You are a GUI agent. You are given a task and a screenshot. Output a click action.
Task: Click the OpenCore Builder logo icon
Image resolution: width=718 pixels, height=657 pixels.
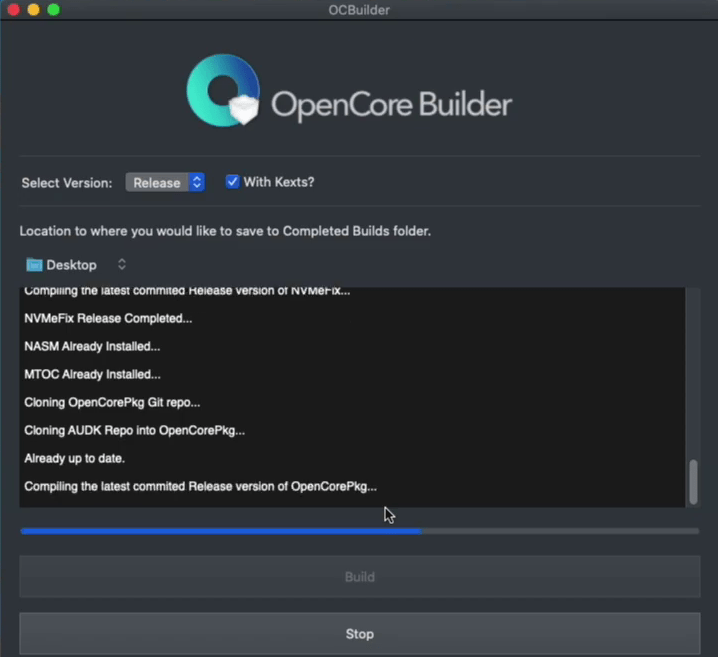[x=223, y=91]
